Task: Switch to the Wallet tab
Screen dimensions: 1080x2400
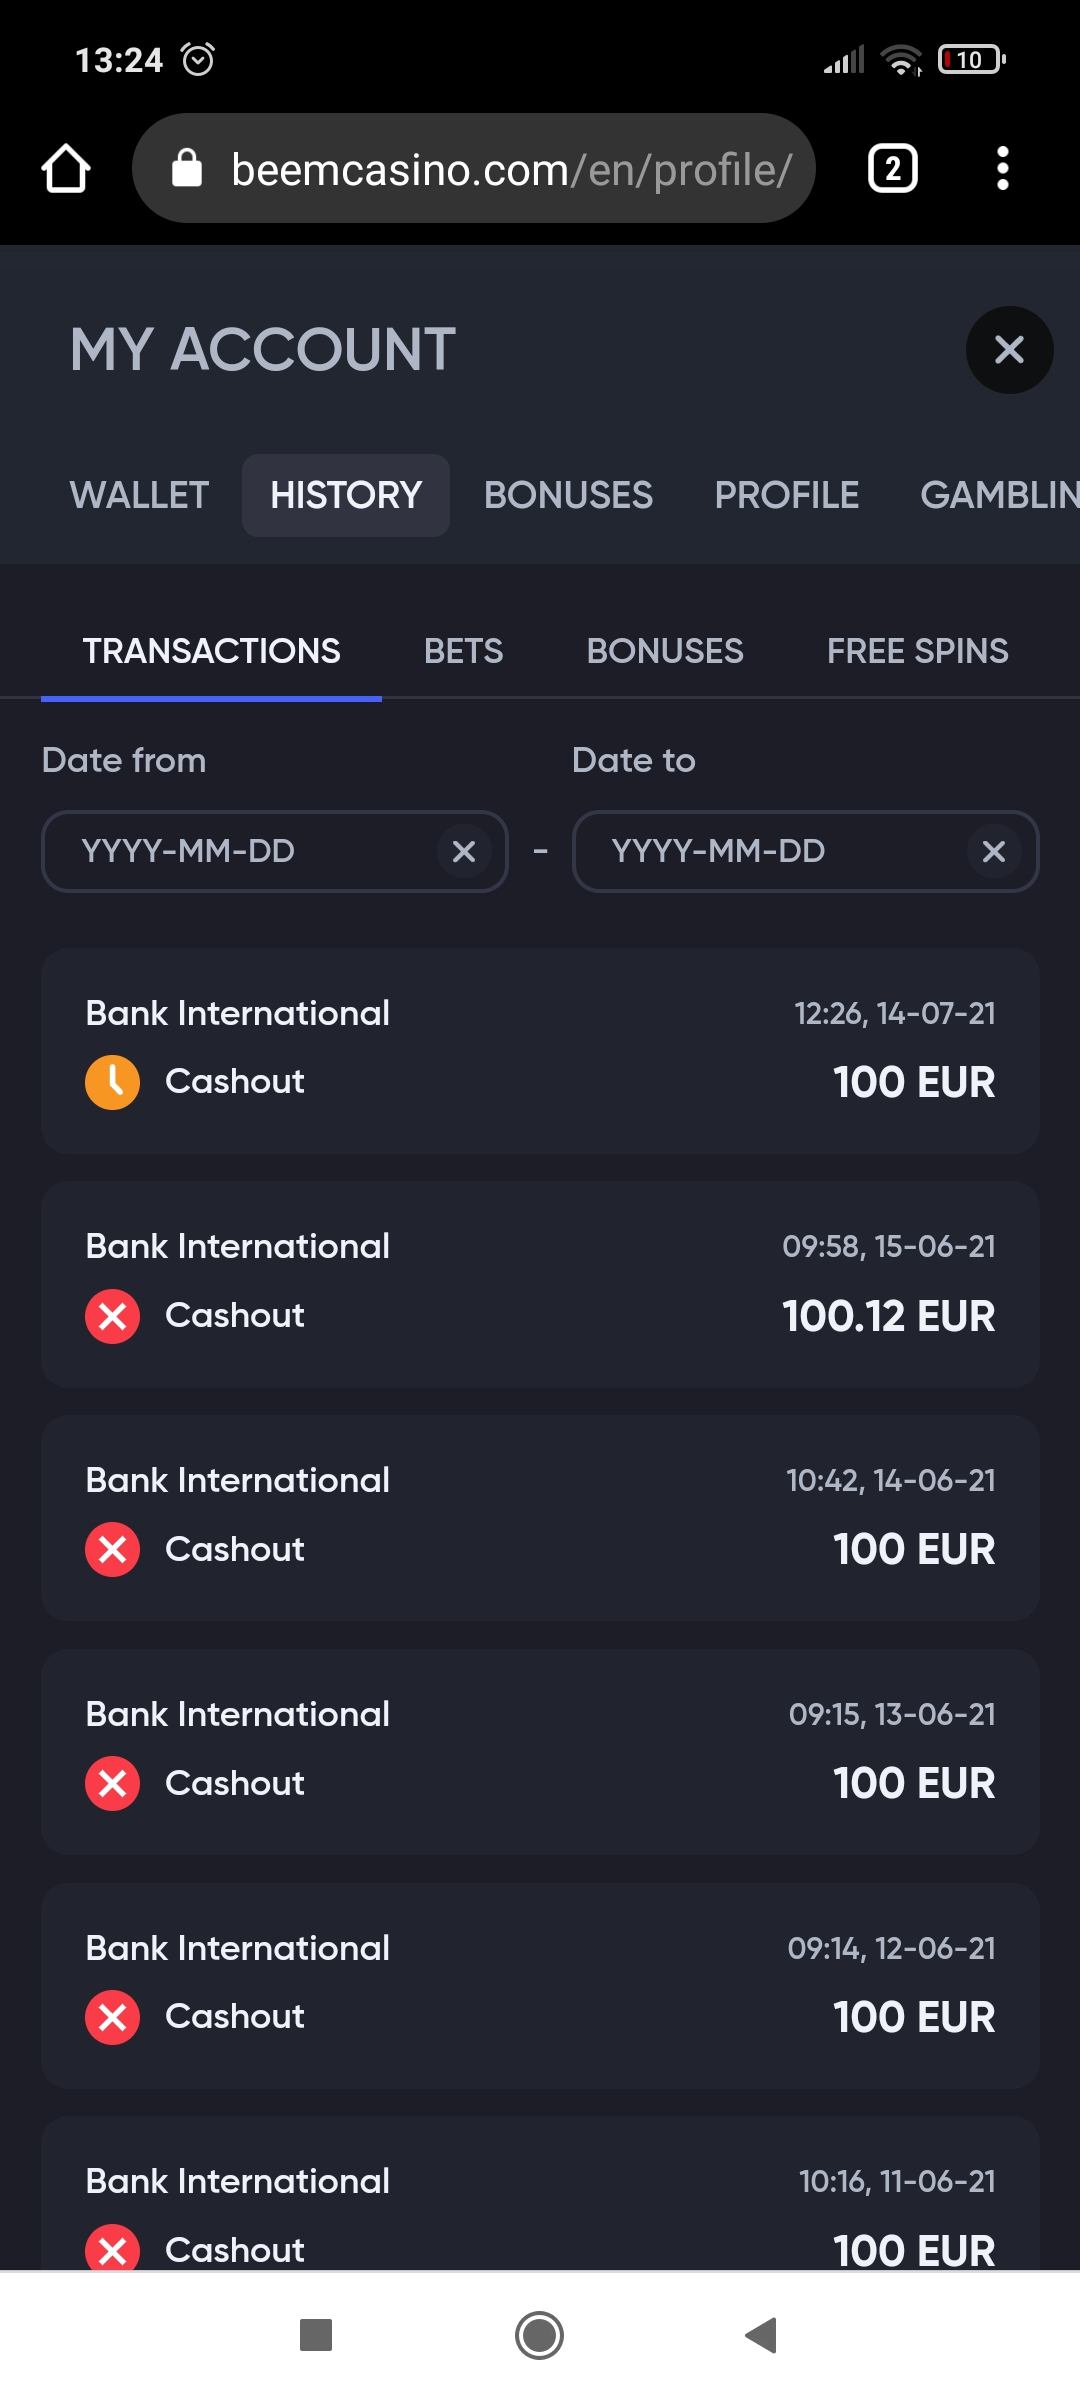Action: pyautogui.click(x=139, y=495)
